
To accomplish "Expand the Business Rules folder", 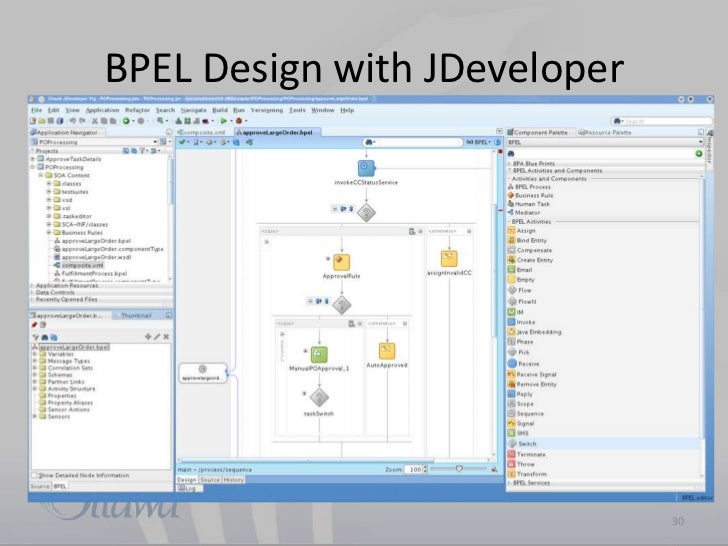I will pos(49,233).
